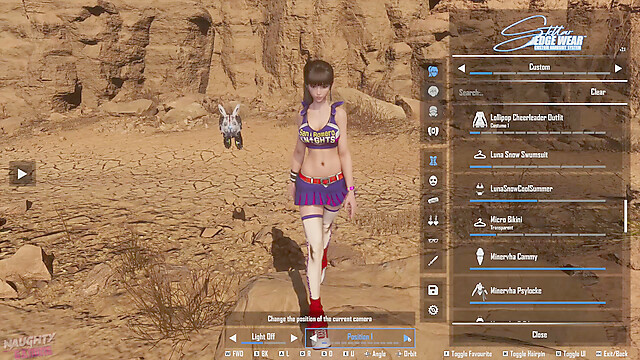
Task: Click the FWD camera hint
Action: click(234, 354)
